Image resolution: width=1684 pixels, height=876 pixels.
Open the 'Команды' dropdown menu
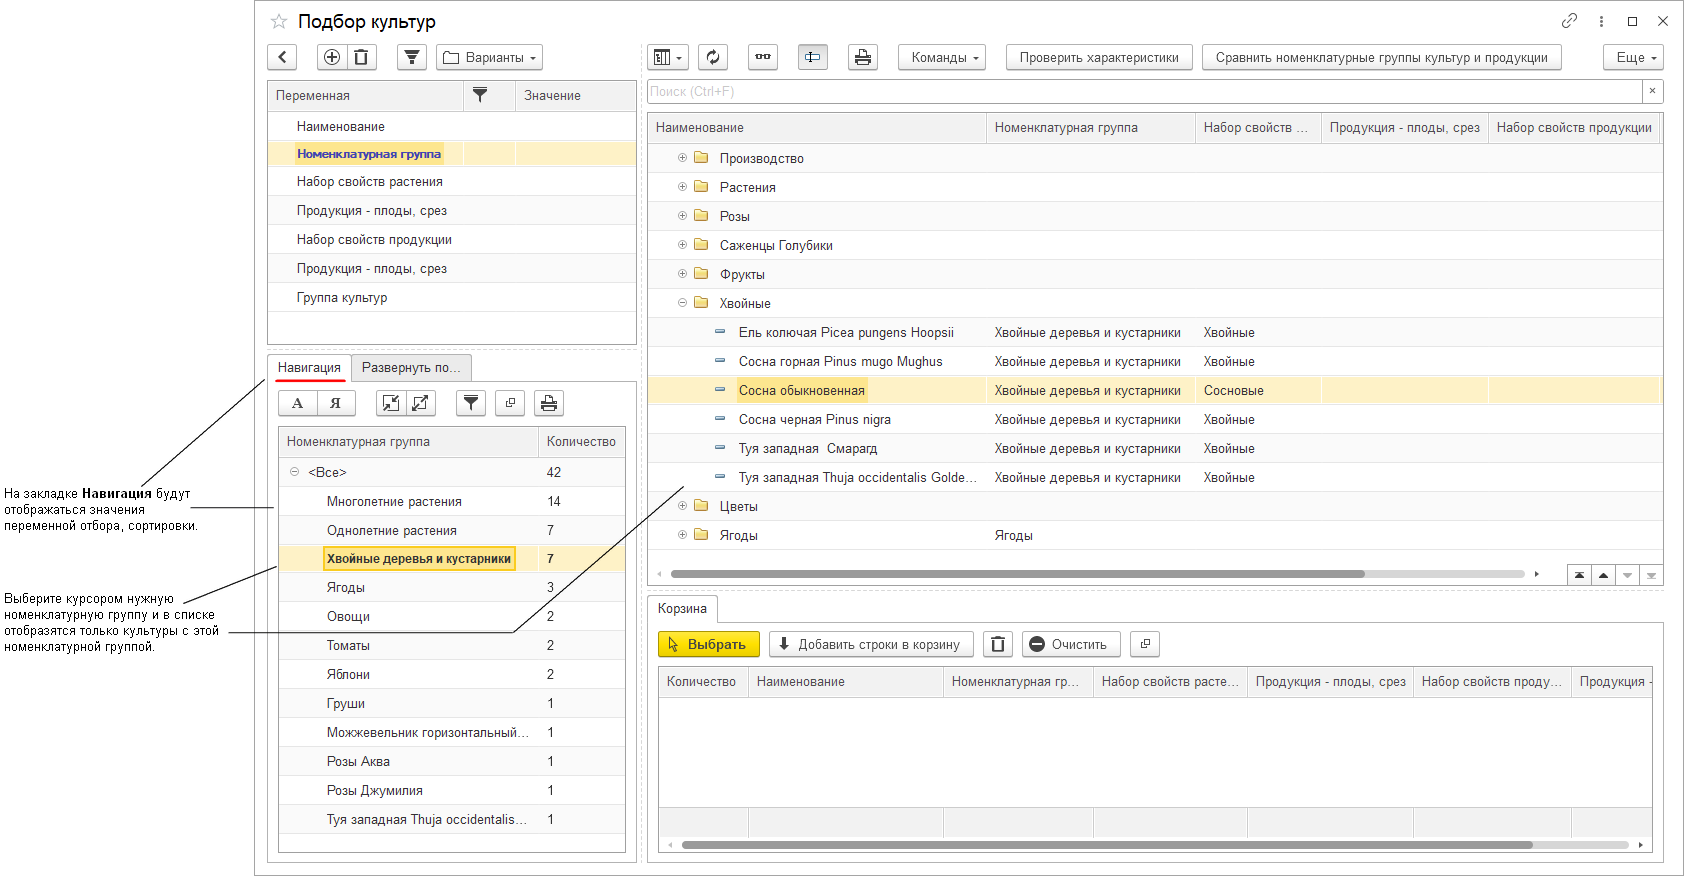(x=941, y=57)
